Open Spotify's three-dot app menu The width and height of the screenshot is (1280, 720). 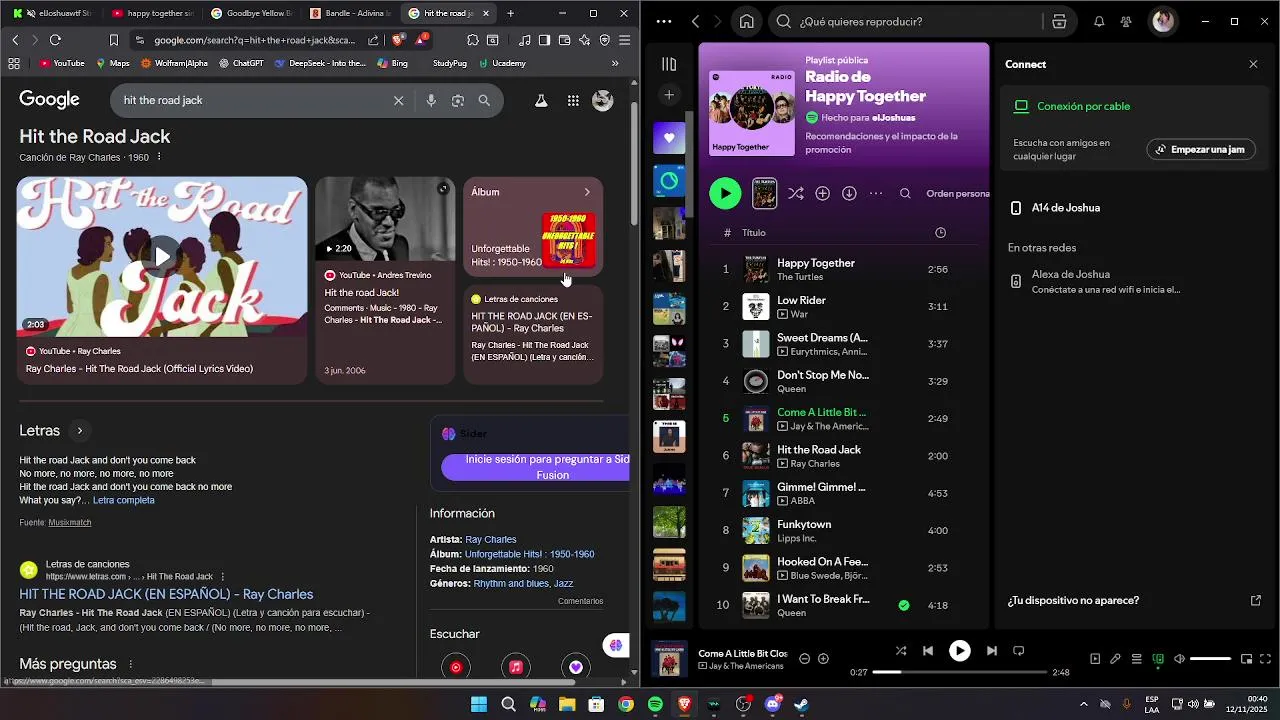click(664, 21)
